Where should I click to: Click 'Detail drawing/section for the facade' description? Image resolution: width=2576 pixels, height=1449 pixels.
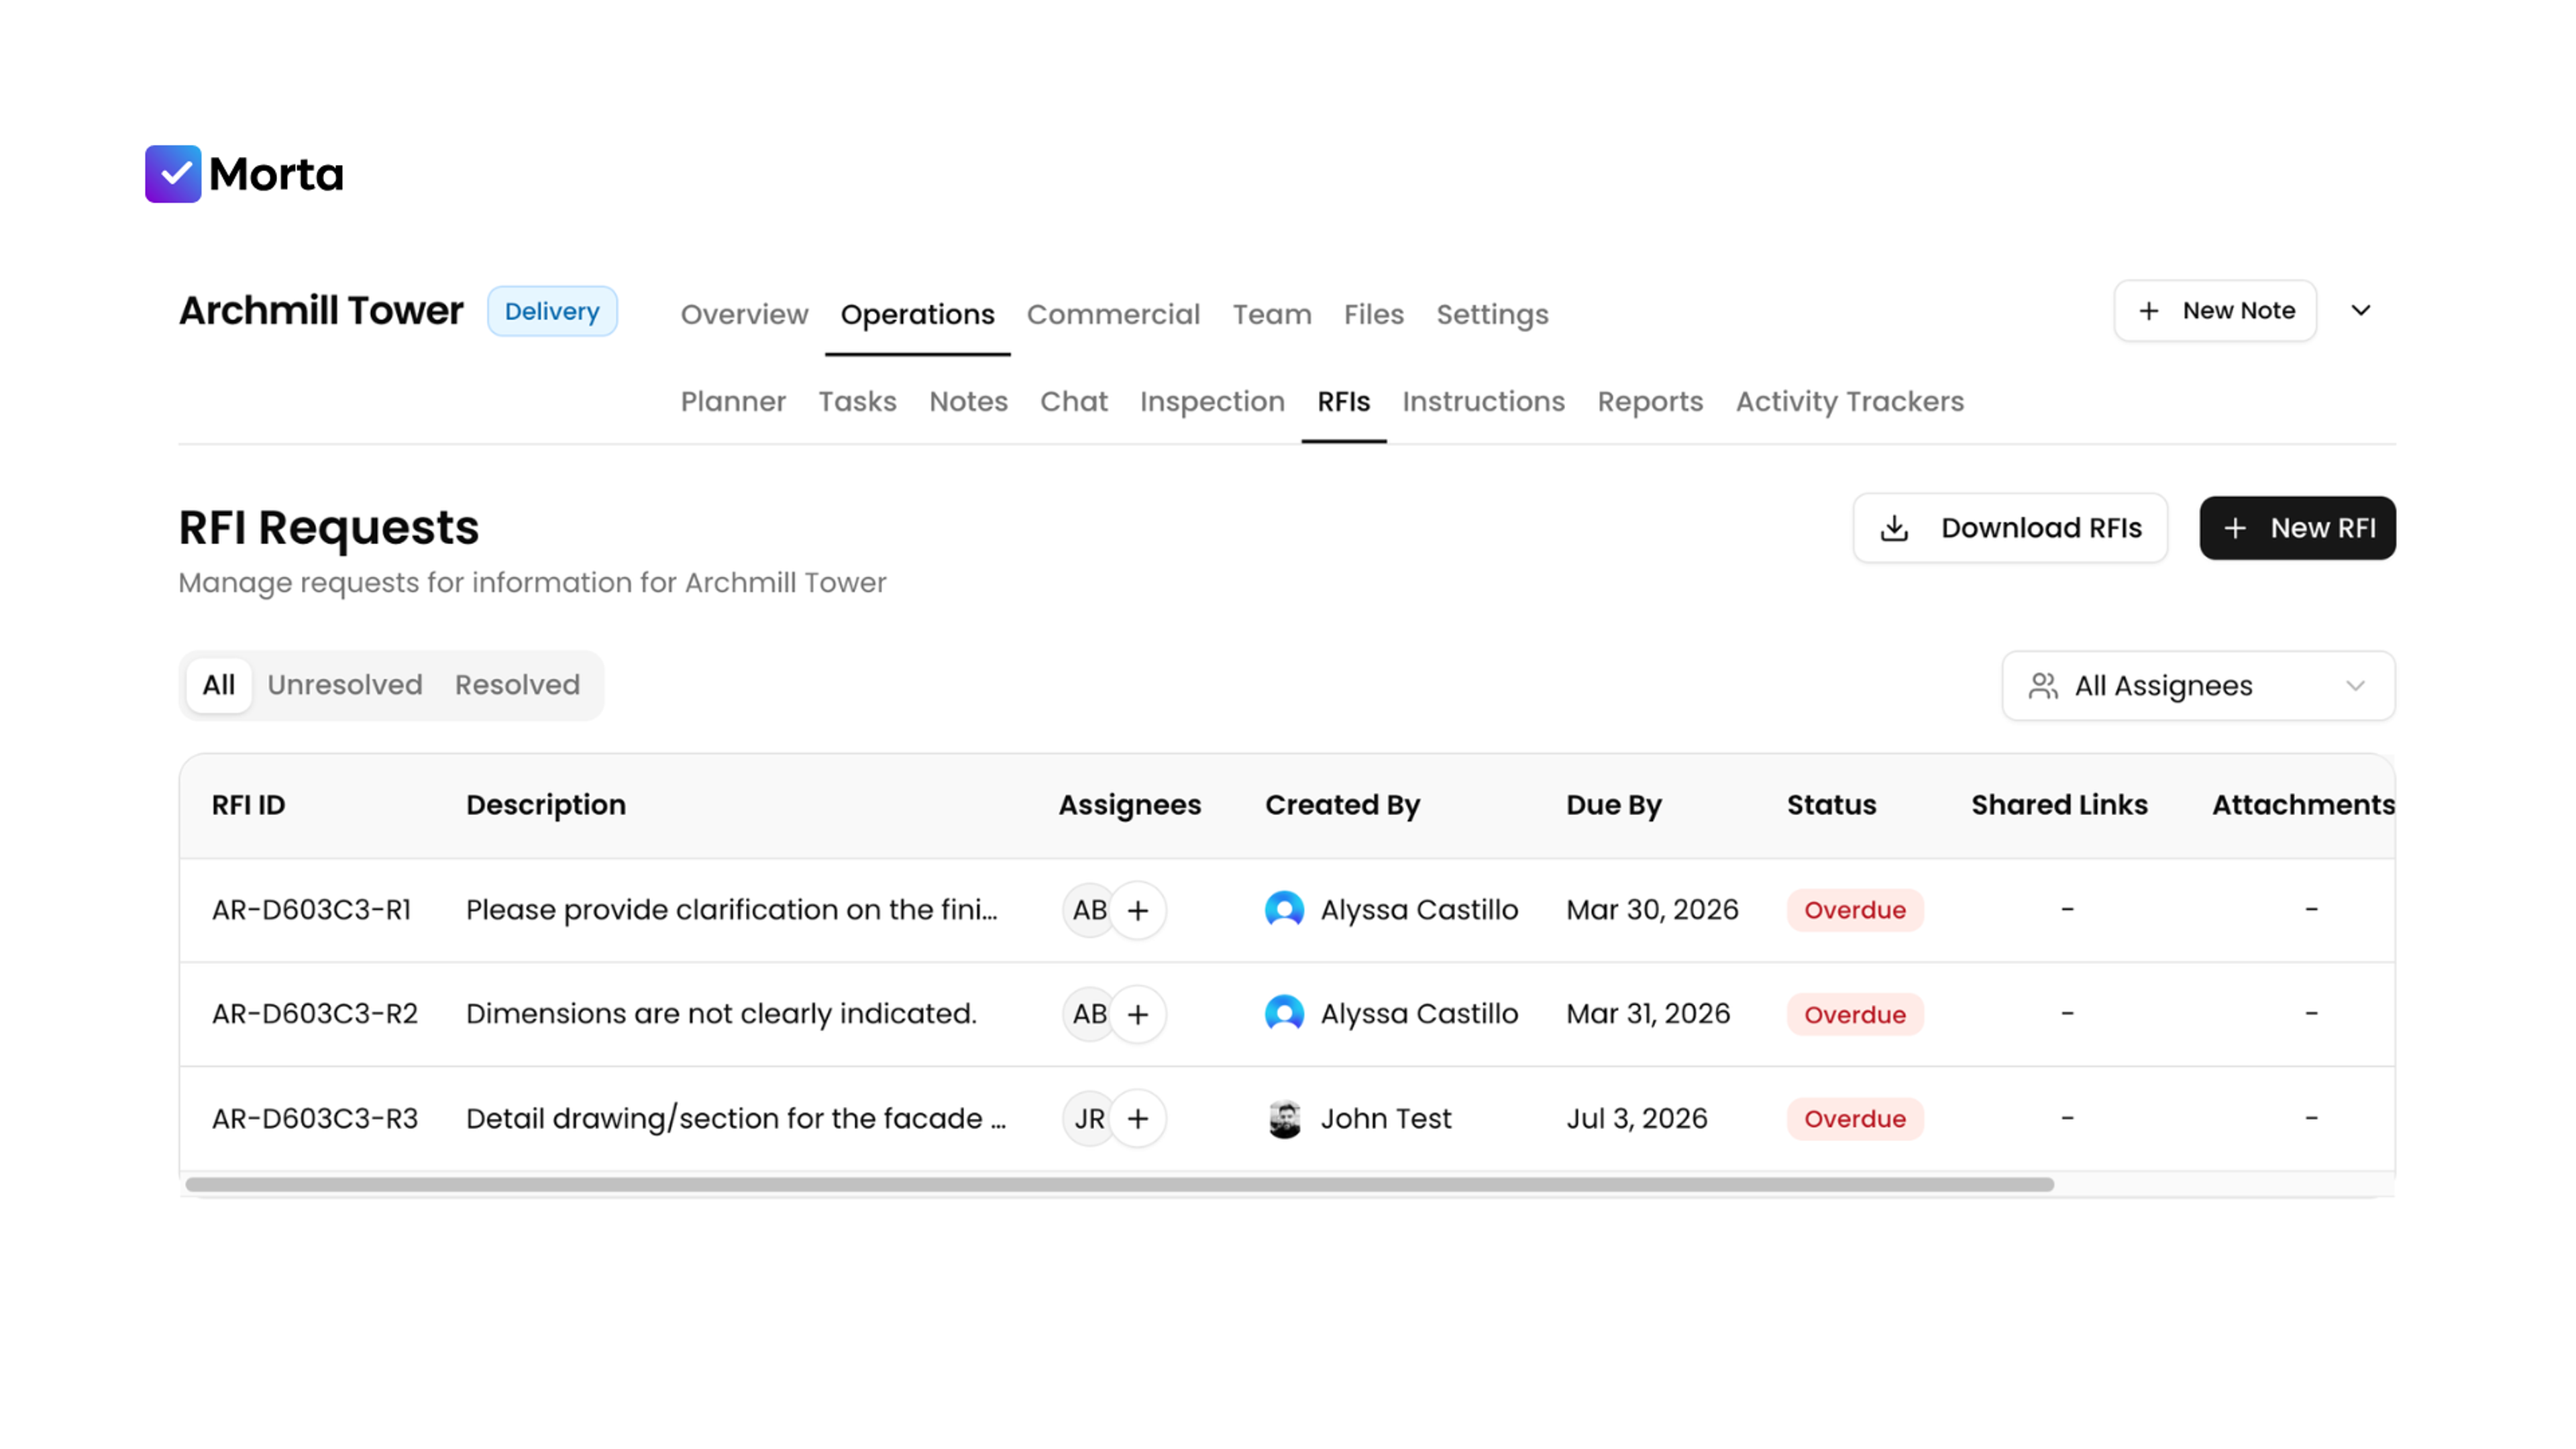[x=736, y=1118]
